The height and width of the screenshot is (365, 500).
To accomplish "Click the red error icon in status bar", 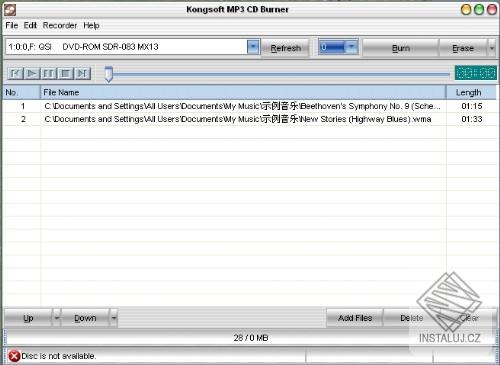I will click(14, 356).
